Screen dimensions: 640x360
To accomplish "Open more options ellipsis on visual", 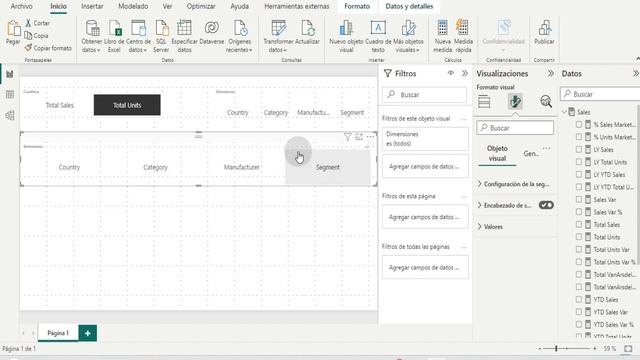I will click(370, 137).
